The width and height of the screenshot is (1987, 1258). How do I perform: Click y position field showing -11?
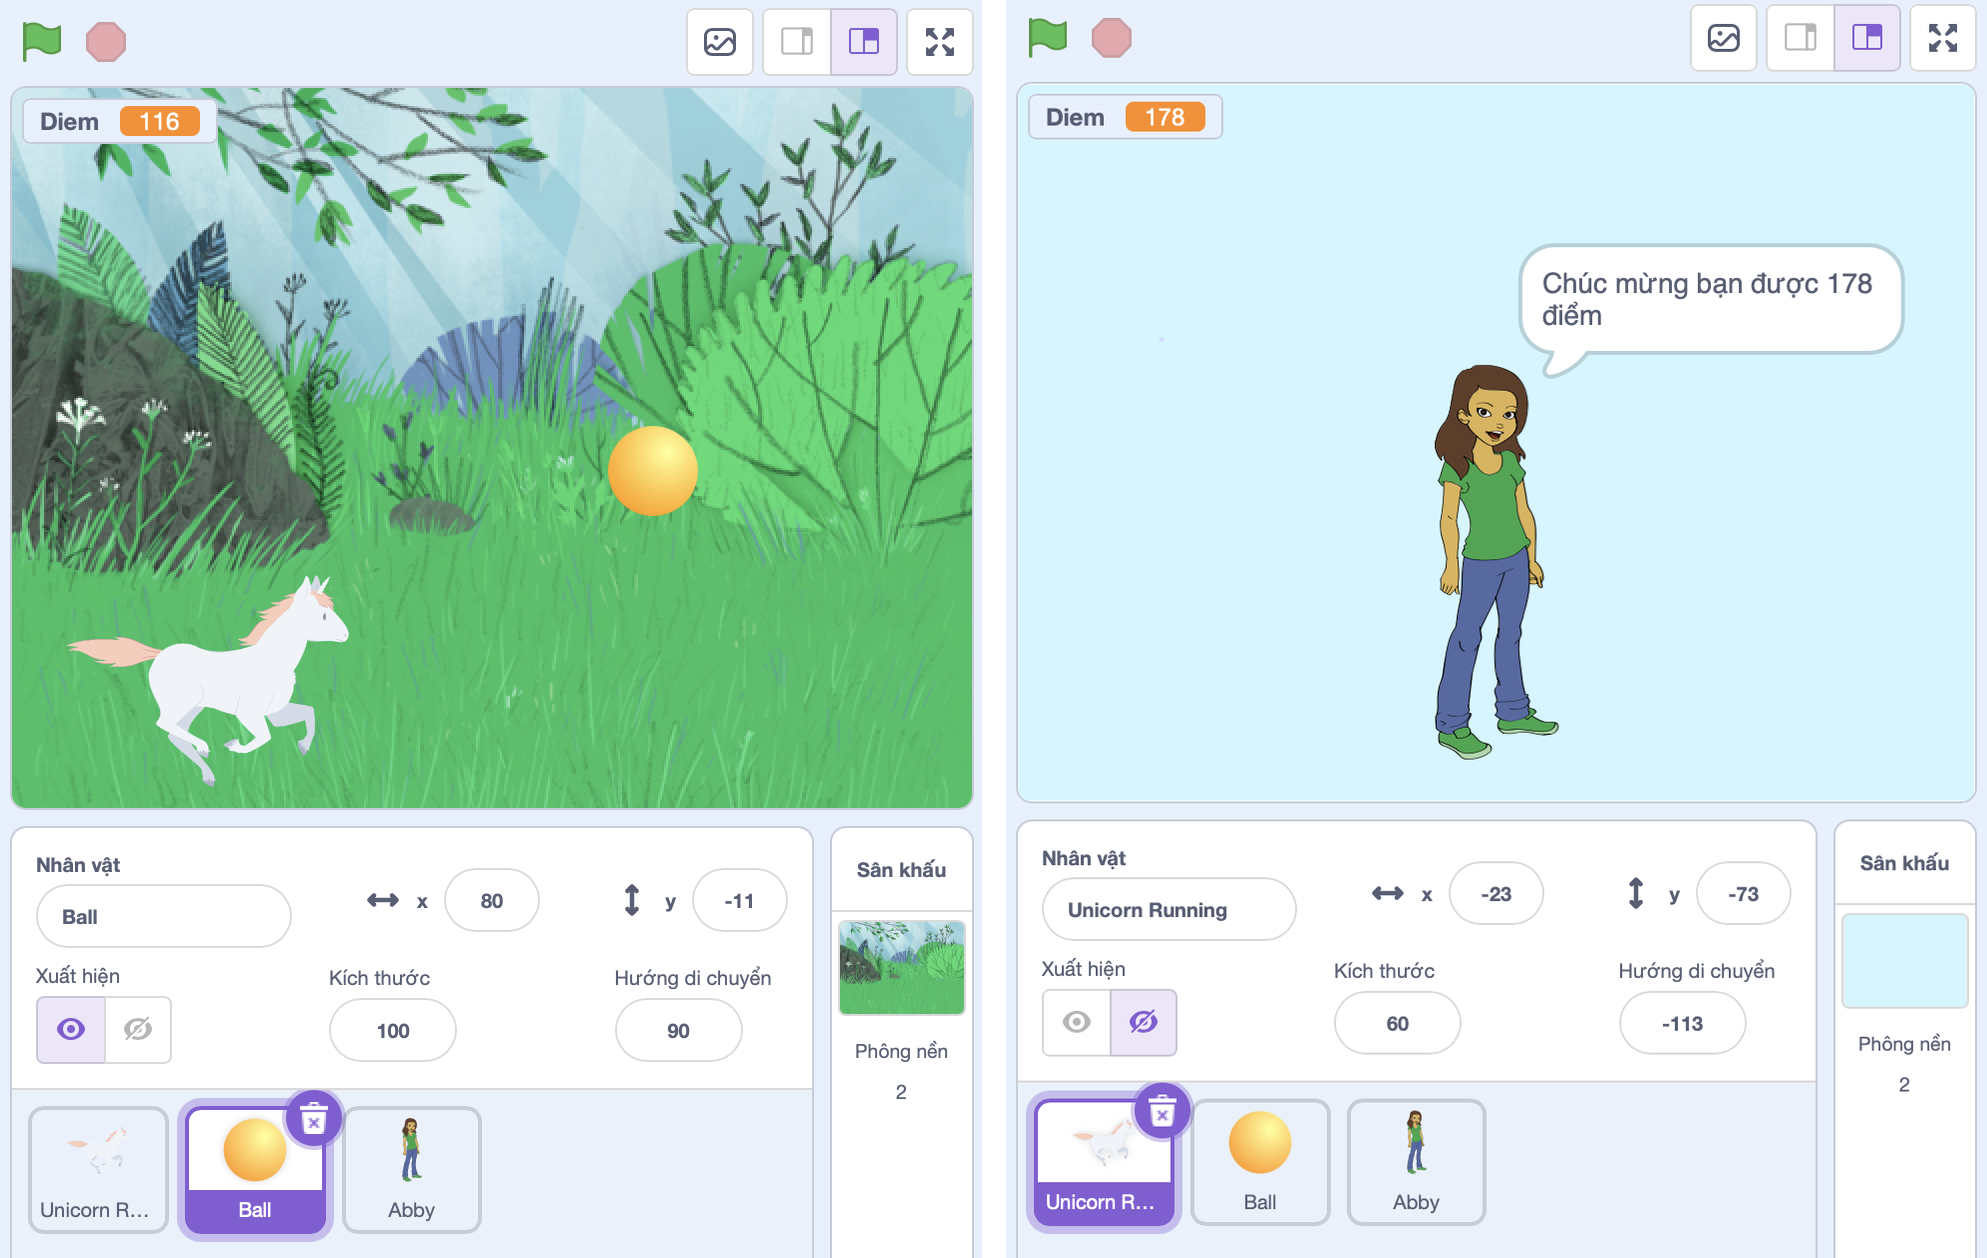739,900
